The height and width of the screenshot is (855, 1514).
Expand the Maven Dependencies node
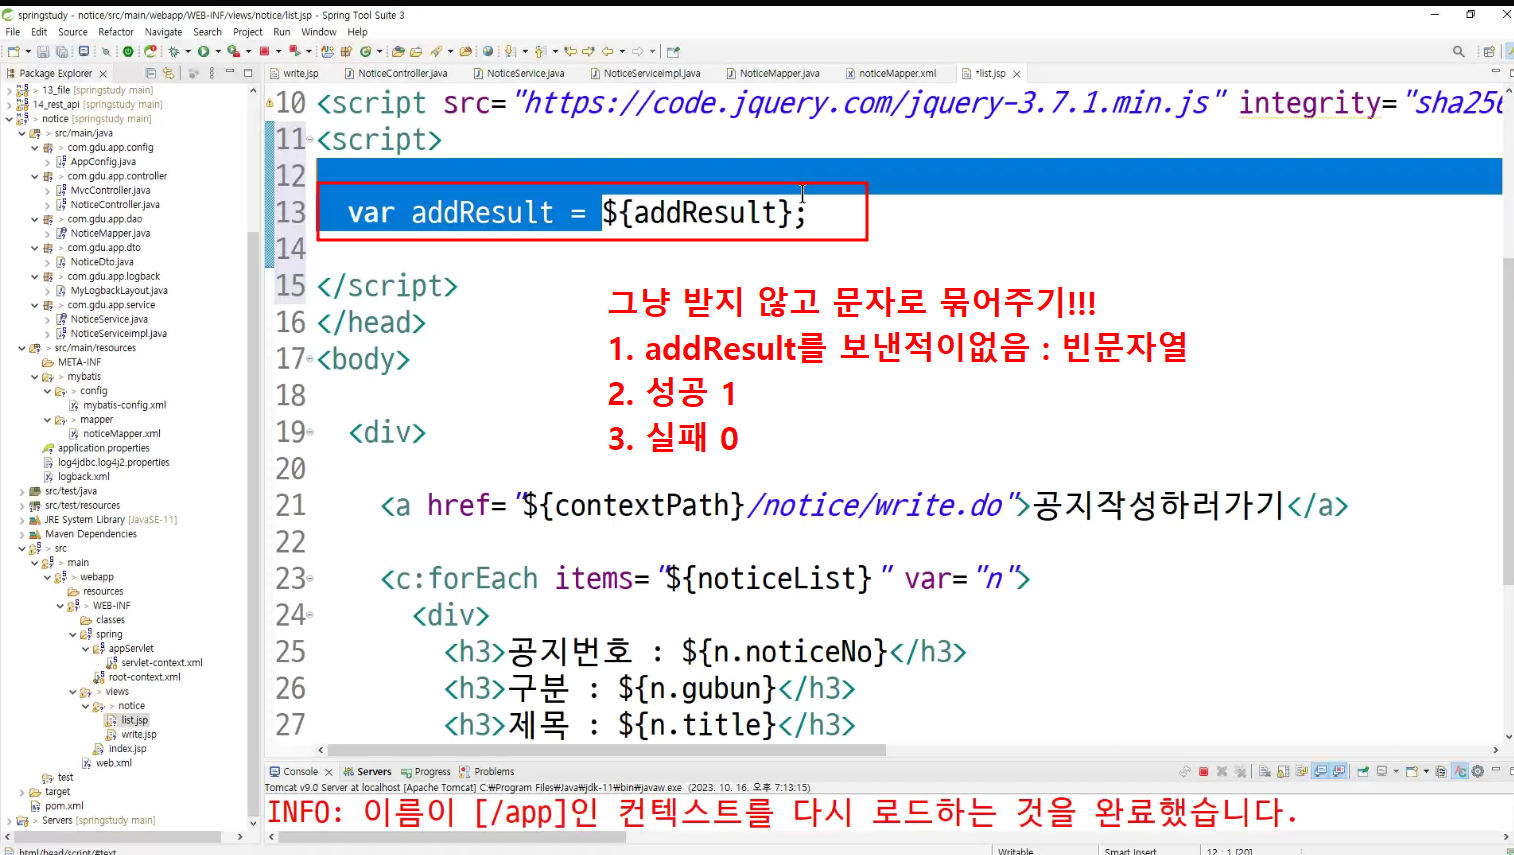click(x=22, y=534)
